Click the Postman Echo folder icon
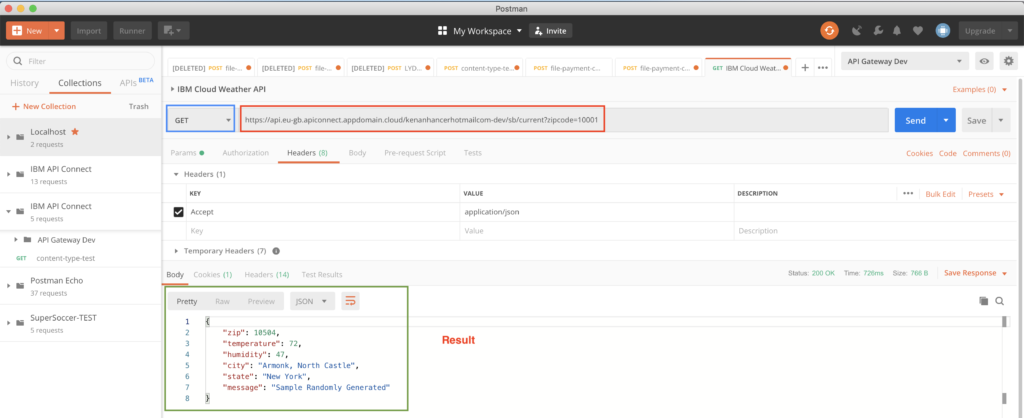The height and width of the screenshot is (418, 1024). point(20,286)
